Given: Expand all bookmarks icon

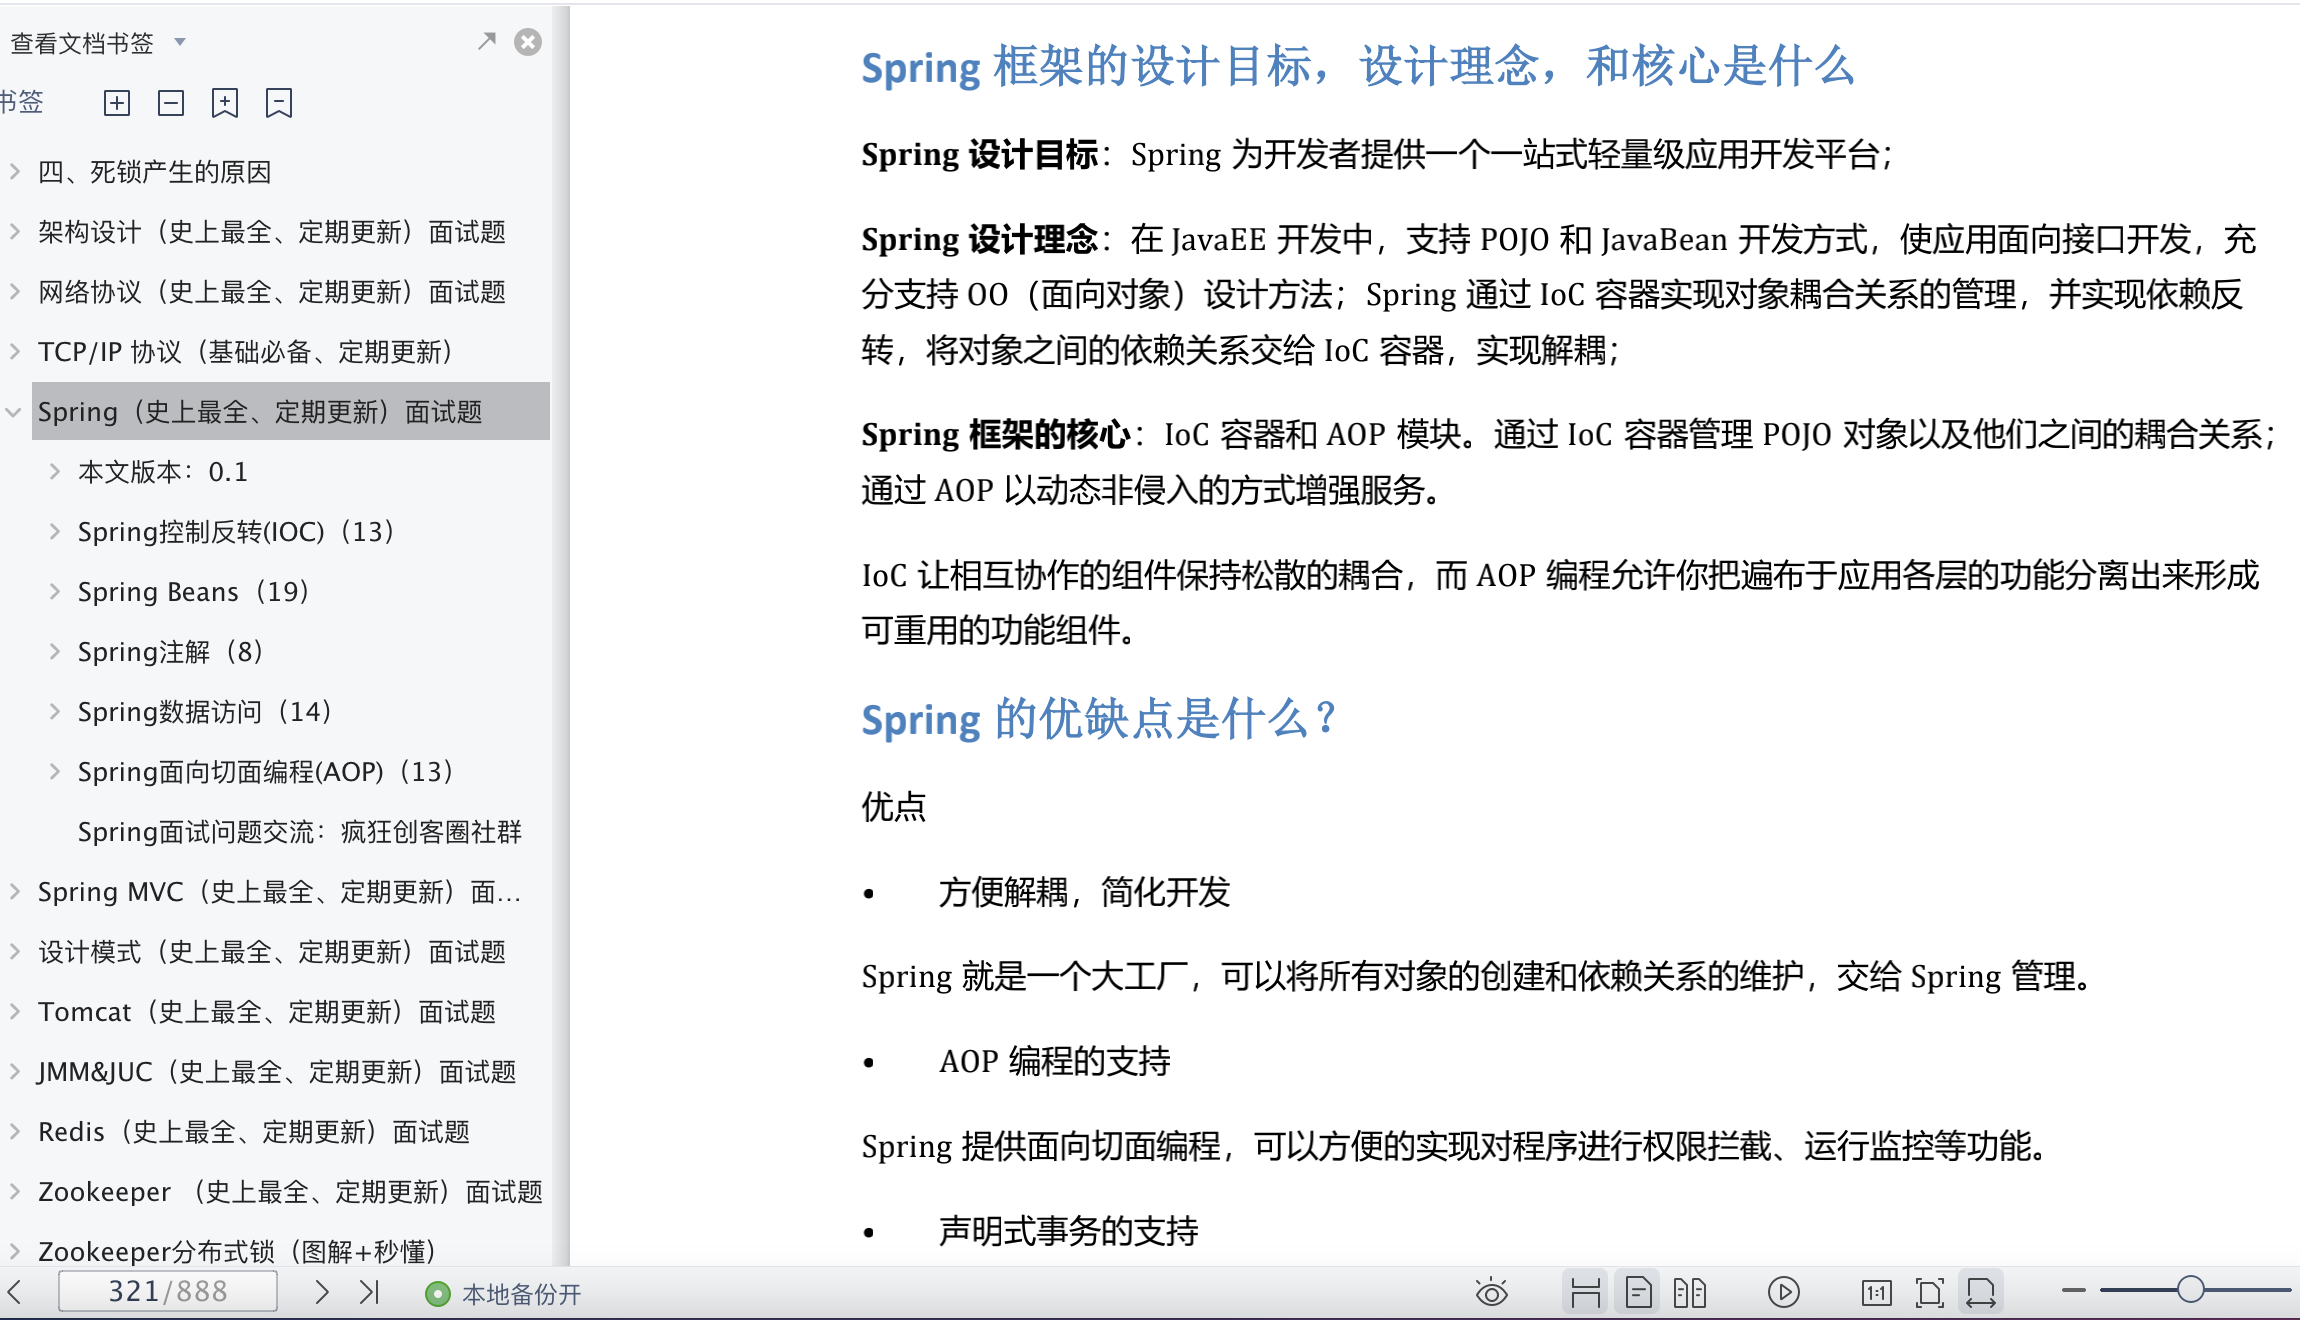Looking at the screenshot, I should (117, 103).
